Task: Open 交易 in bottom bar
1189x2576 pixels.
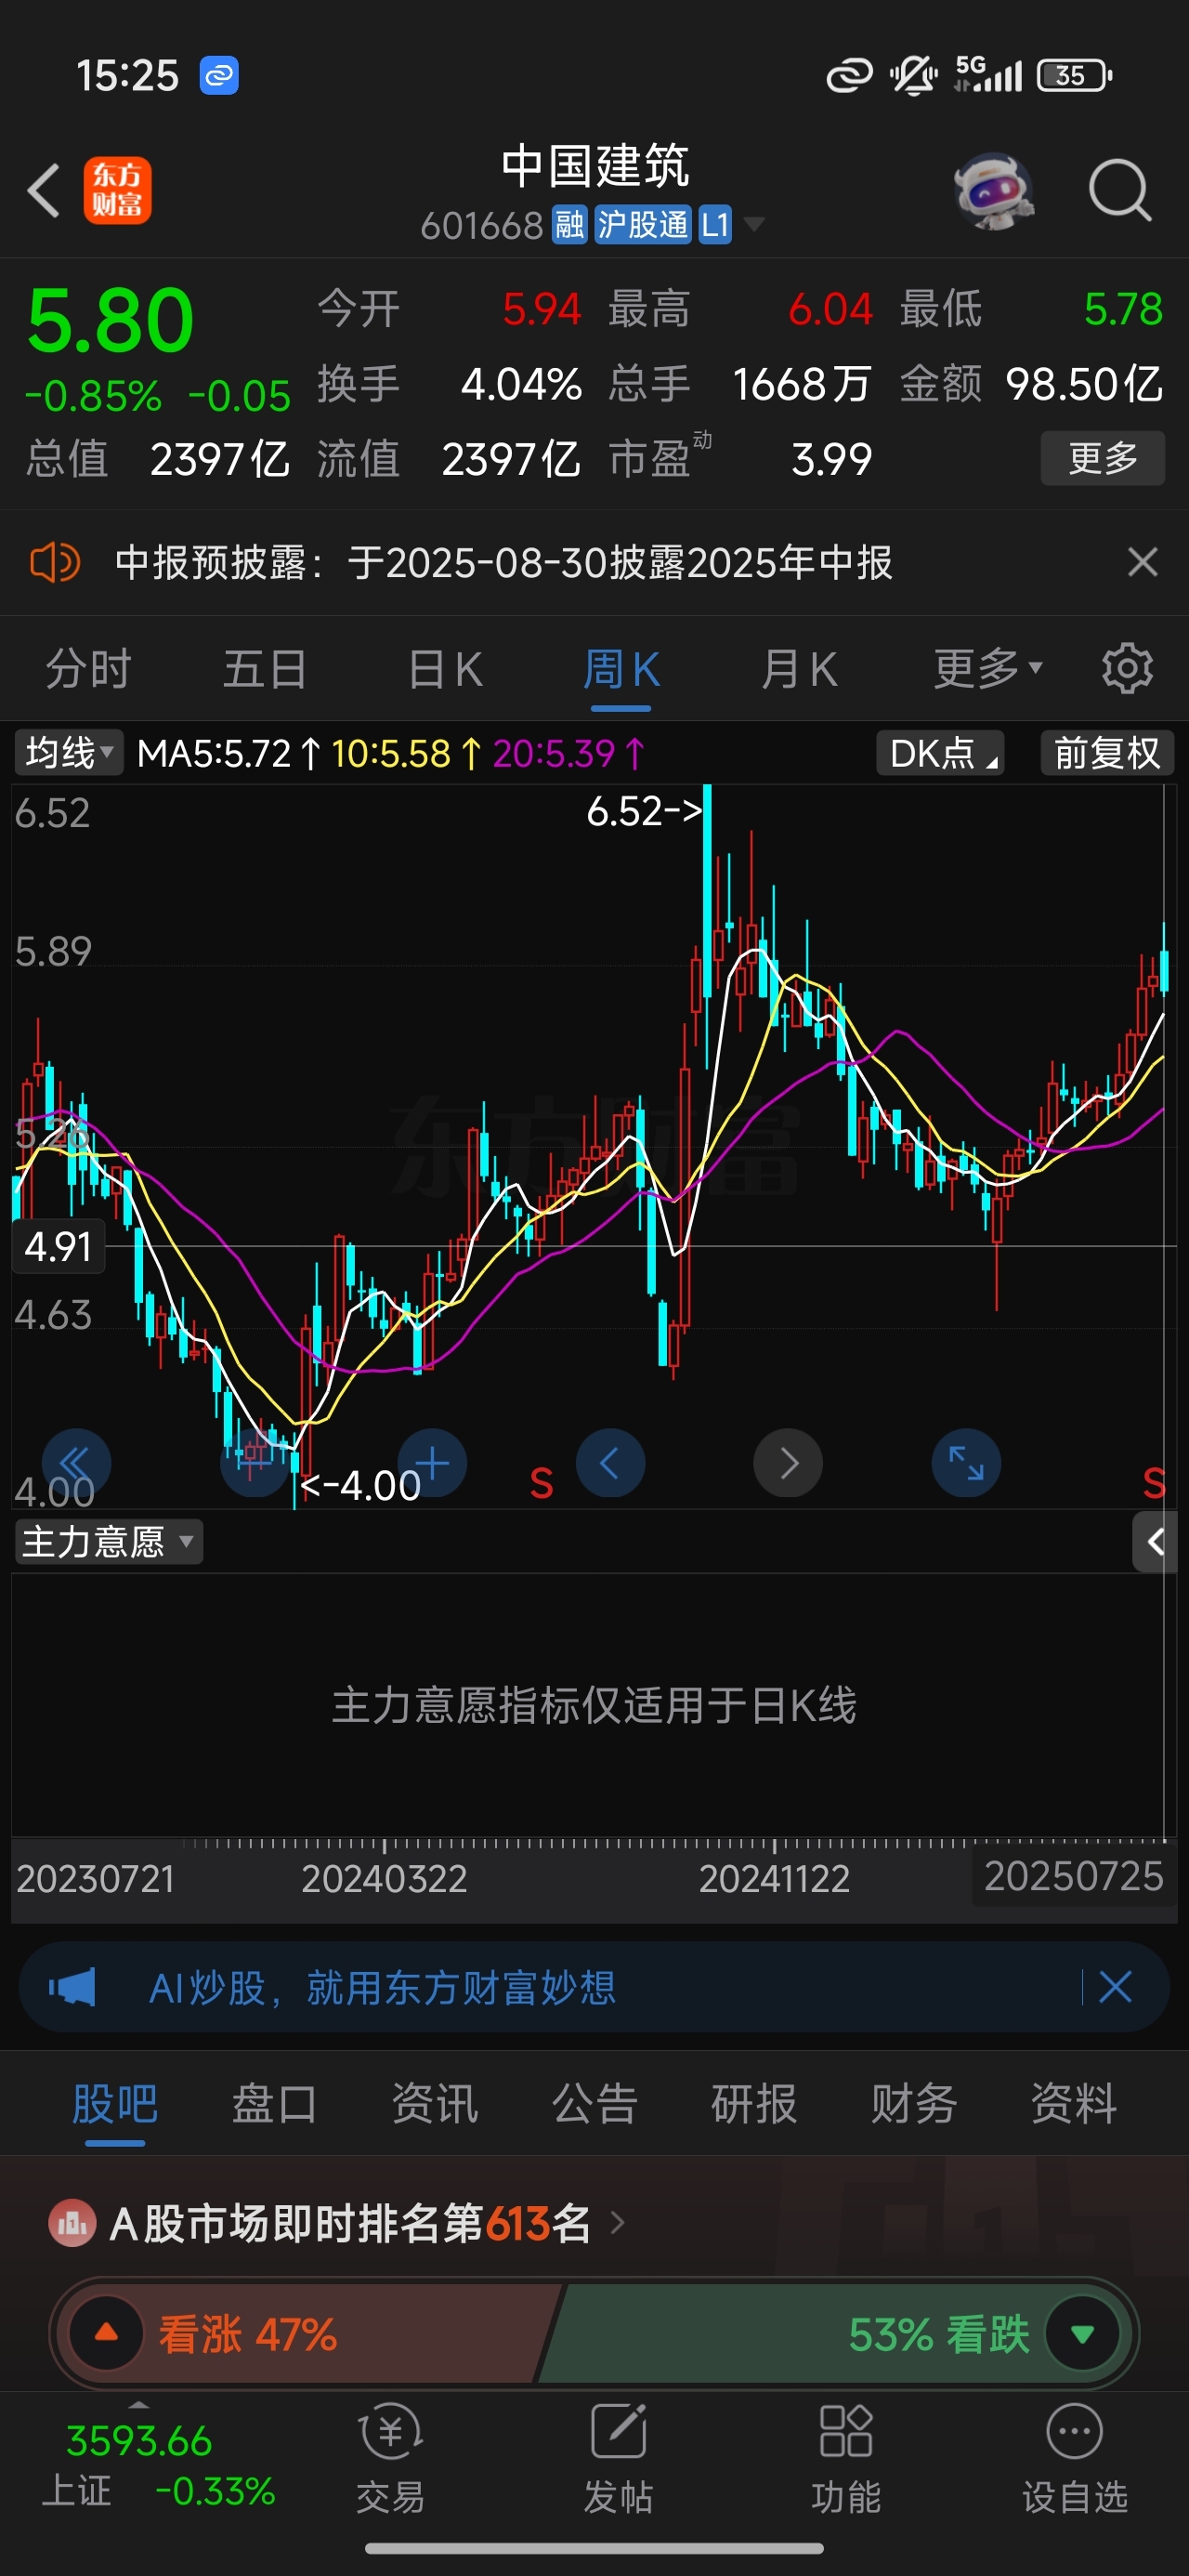Action: click(x=391, y=2461)
